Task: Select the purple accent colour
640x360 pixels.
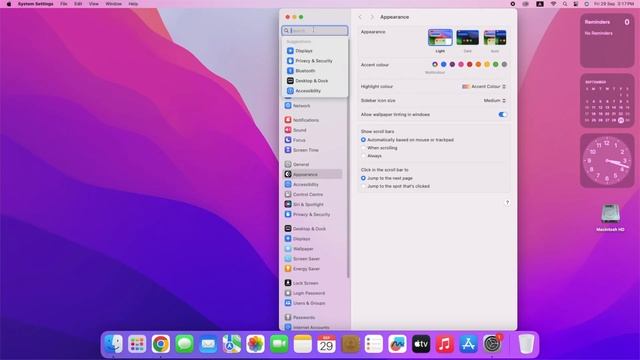Action: (452, 64)
